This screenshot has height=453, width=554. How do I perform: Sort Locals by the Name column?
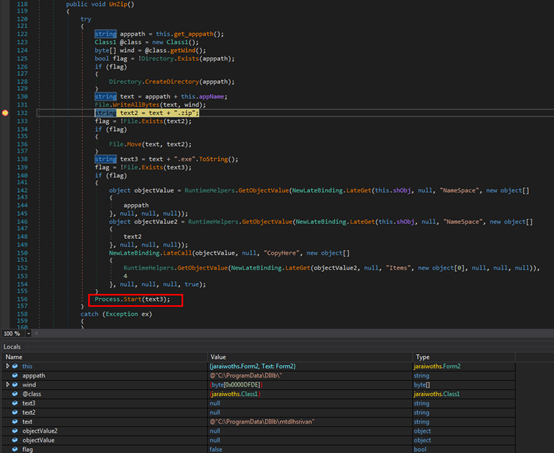click(105, 357)
